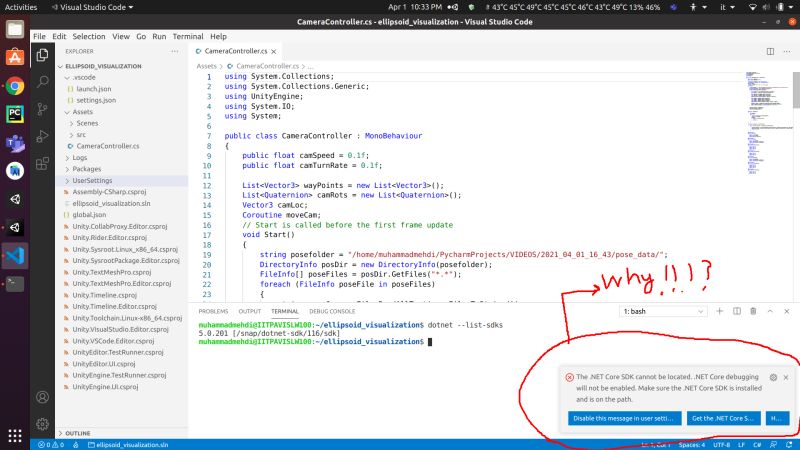
Task: Open the Extensions view
Action: click(42, 163)
